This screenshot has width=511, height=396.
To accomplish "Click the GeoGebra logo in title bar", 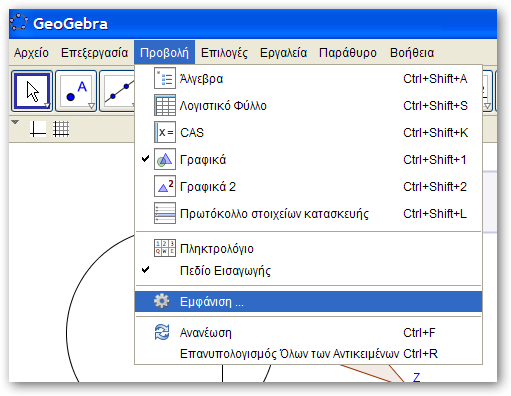I will coord(19,22).
